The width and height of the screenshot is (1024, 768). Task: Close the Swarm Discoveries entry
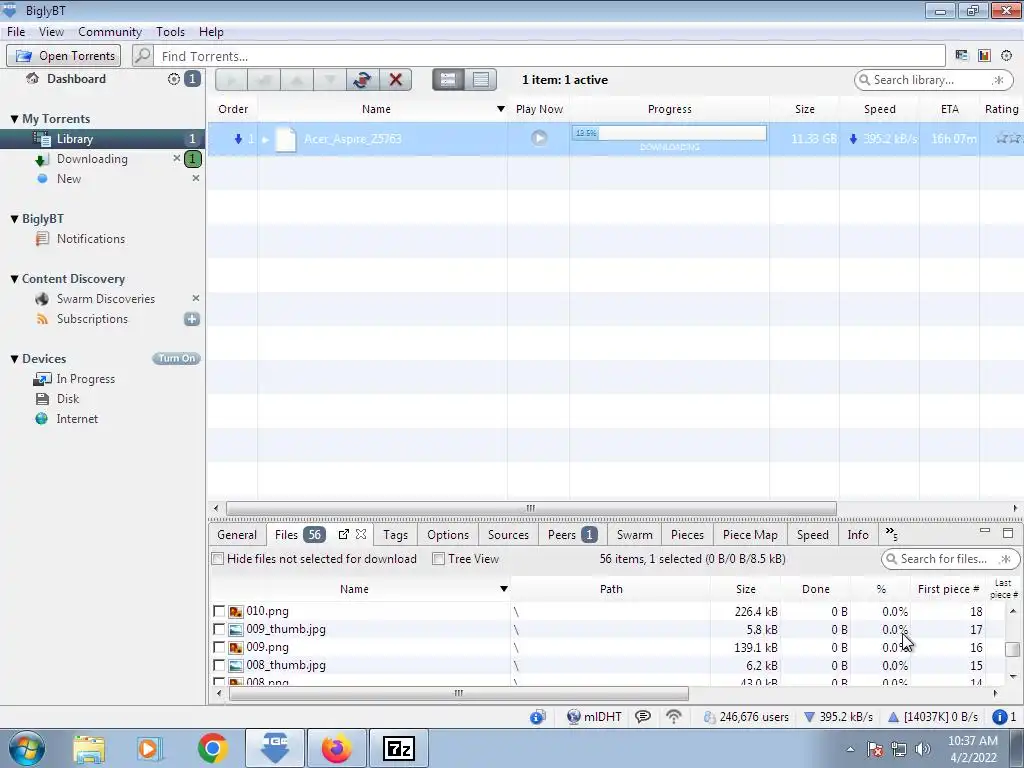click(x=195, y=298)
